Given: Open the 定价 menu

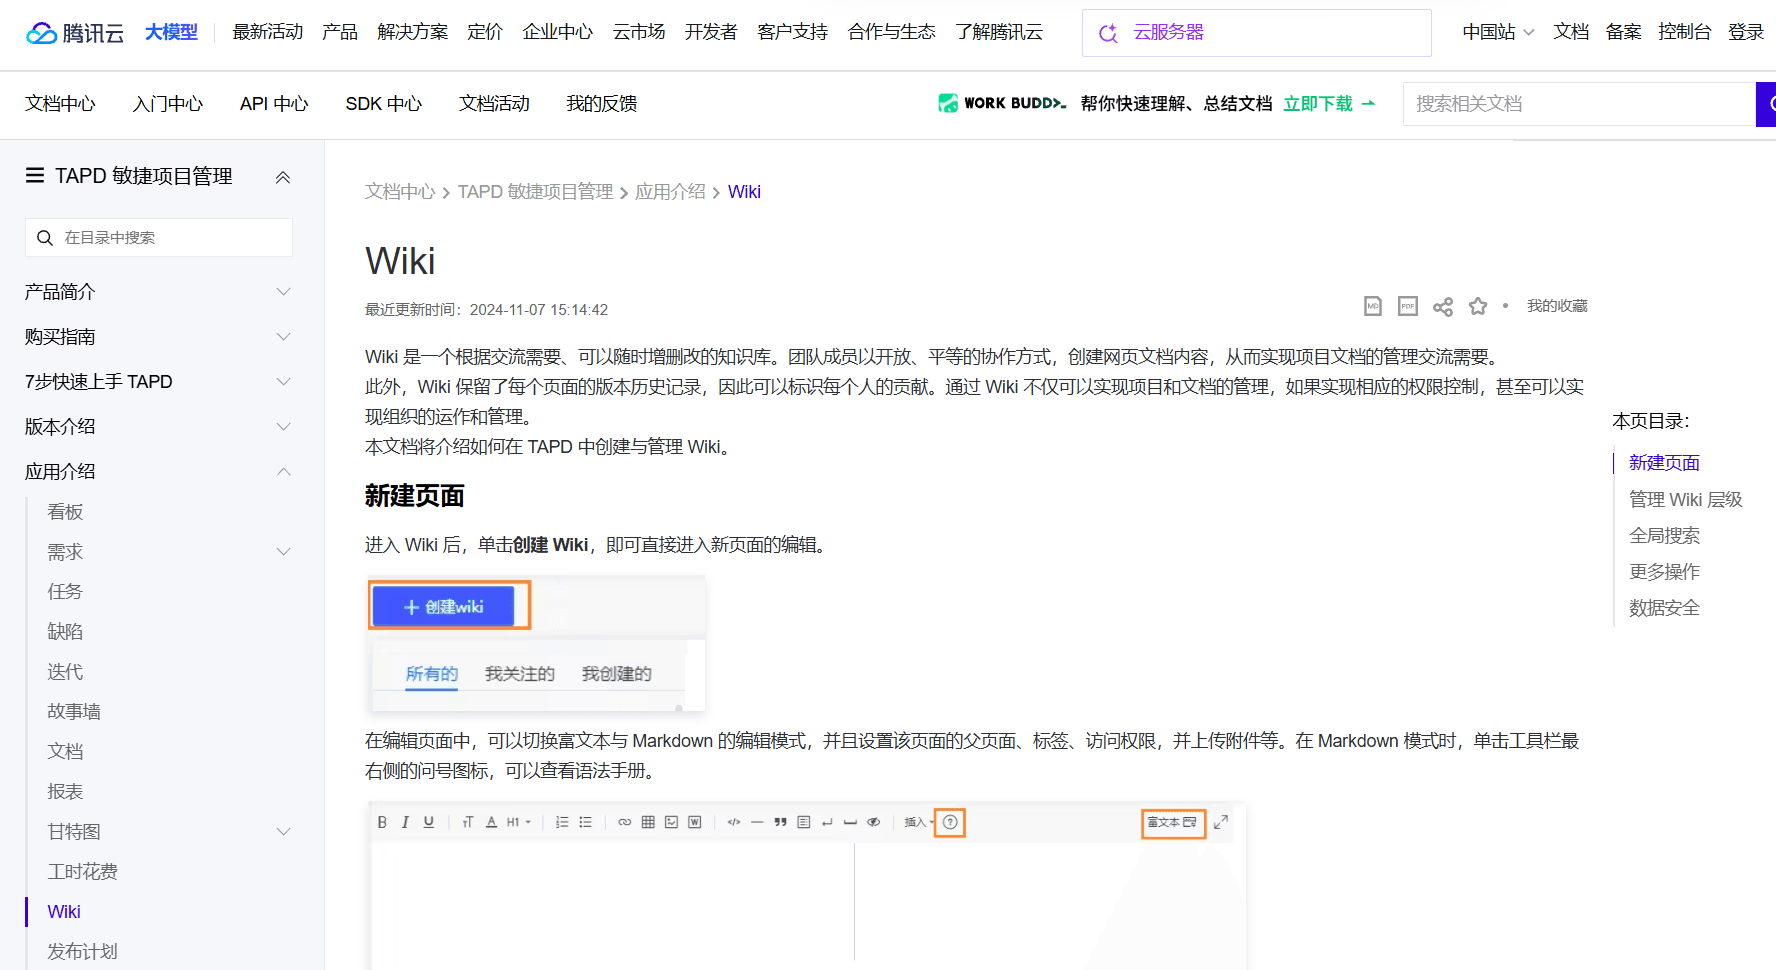Looking at the screenshot, I should (485, 32).
